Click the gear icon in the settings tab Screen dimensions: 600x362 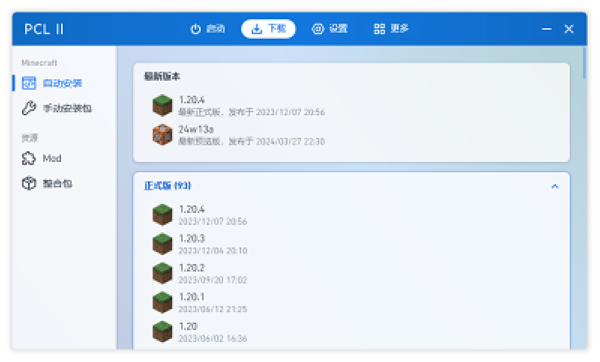click(x=318, y=29)
